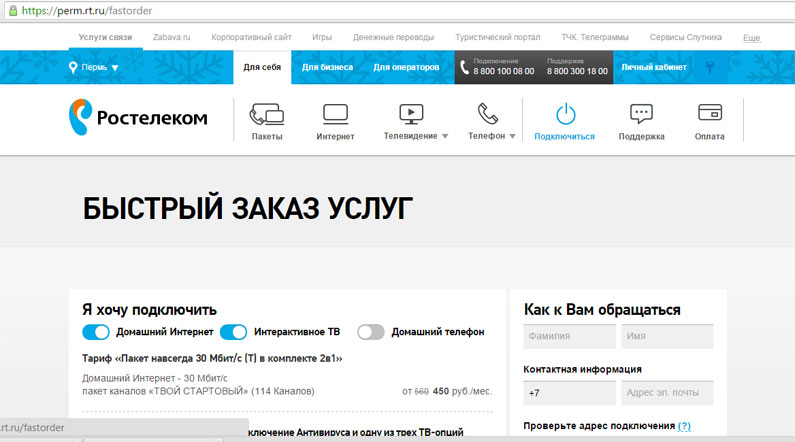Viewport: 795px width, 442px height.
Task: Open the Пермь city selector dropdown
Action: point(94,68)
